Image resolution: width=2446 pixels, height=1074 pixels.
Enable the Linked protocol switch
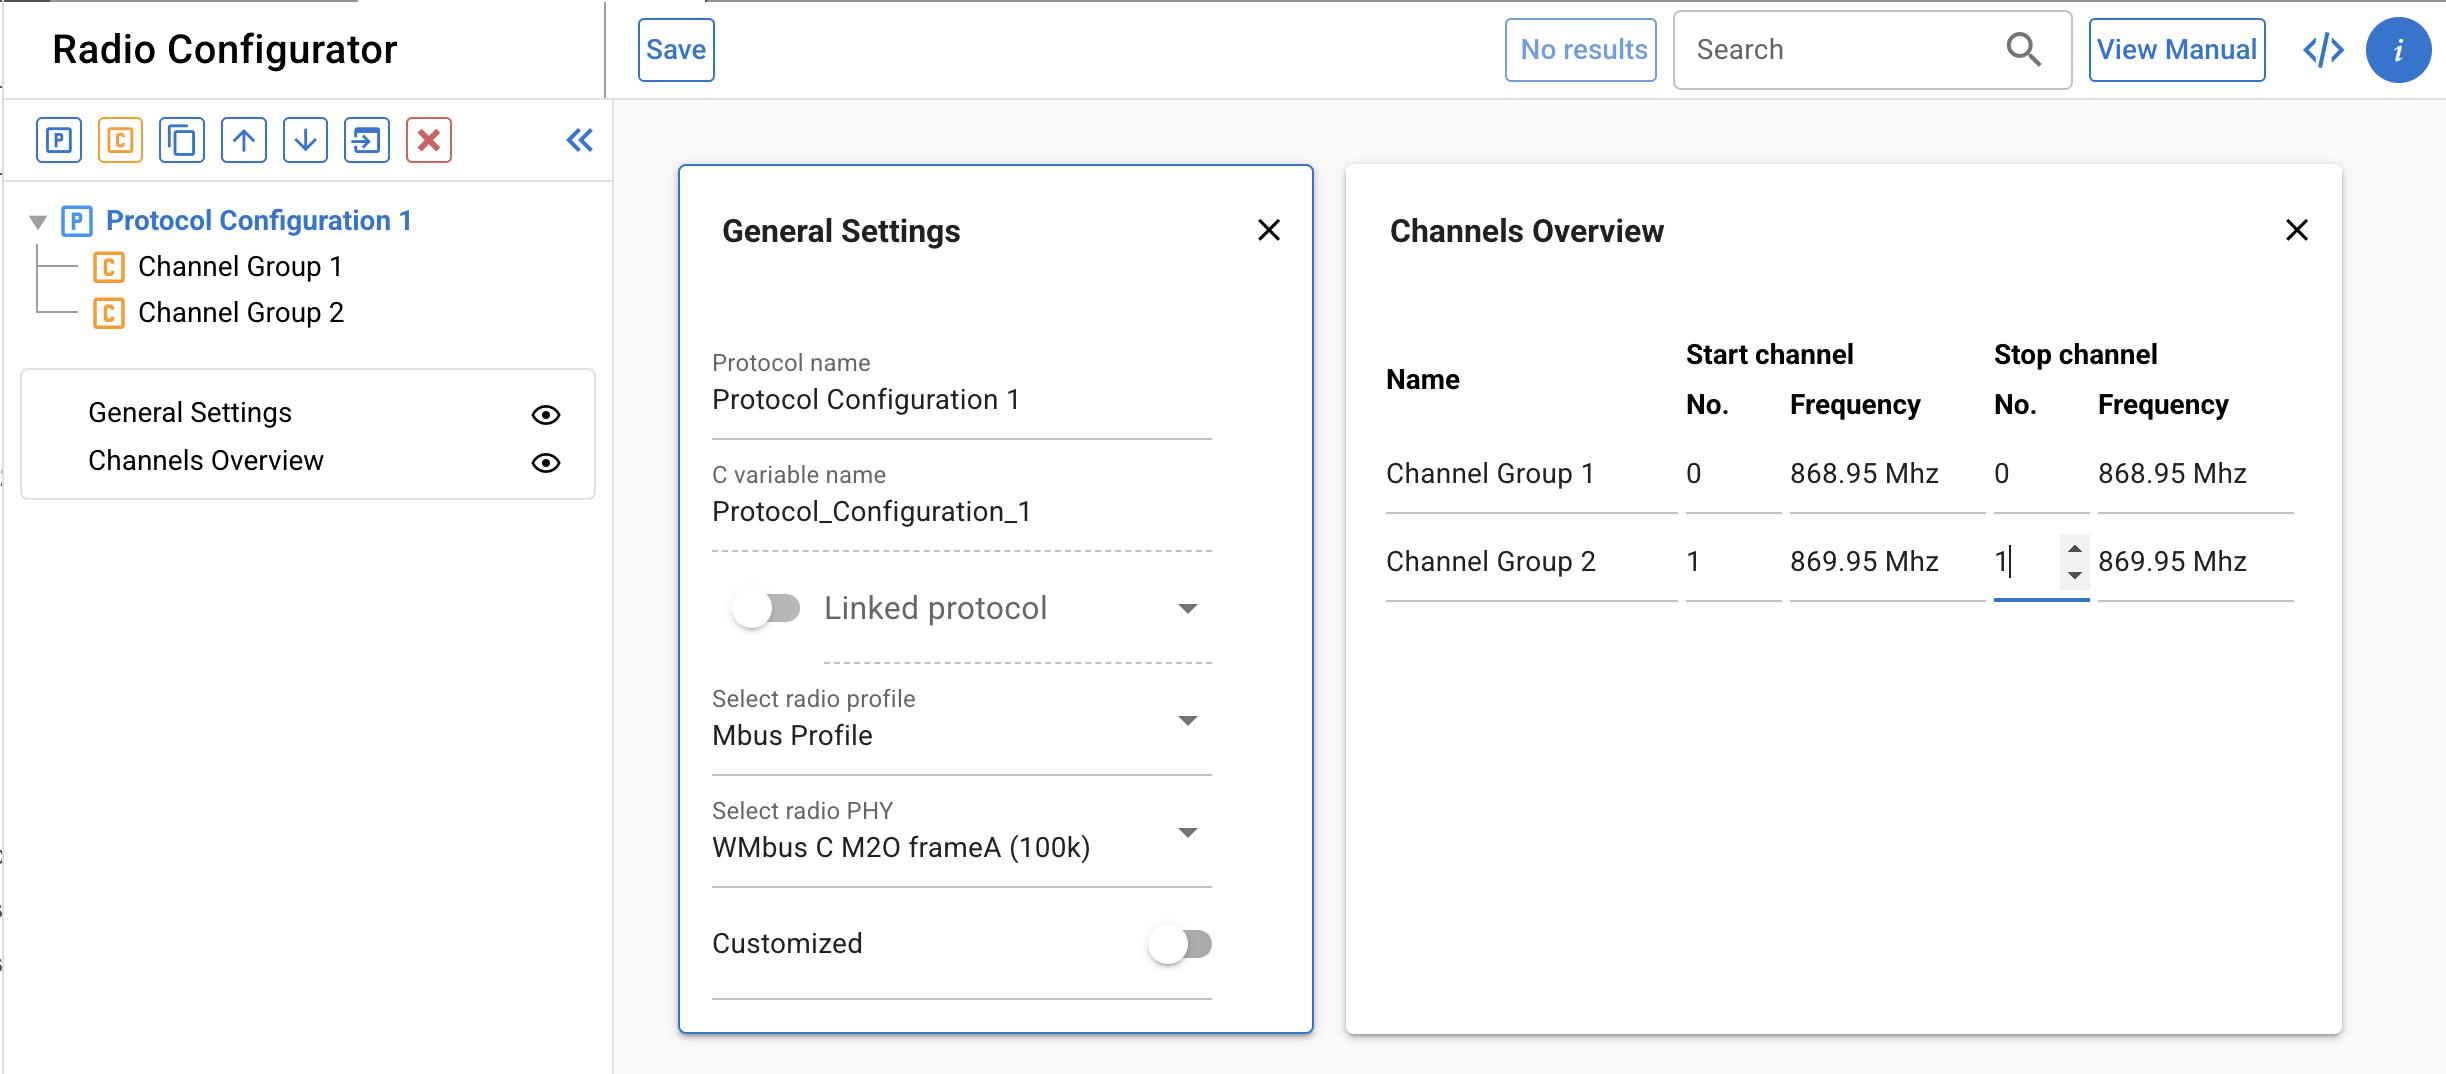[766, 608]
